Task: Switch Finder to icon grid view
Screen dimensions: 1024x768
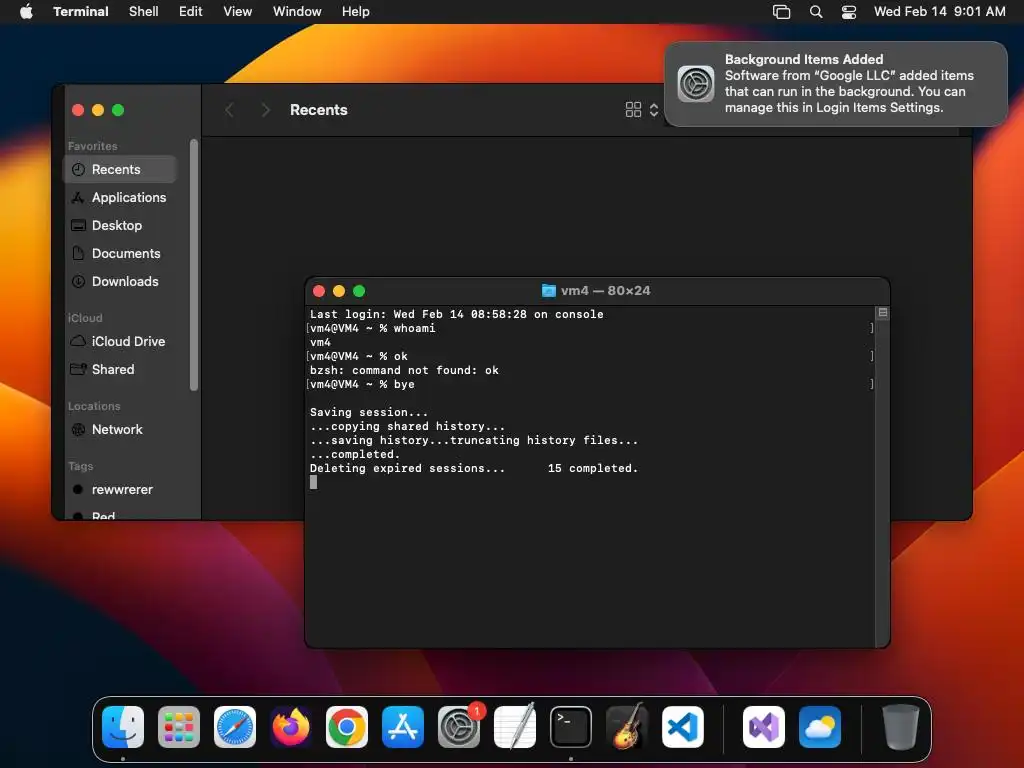Action: [633, 110]
